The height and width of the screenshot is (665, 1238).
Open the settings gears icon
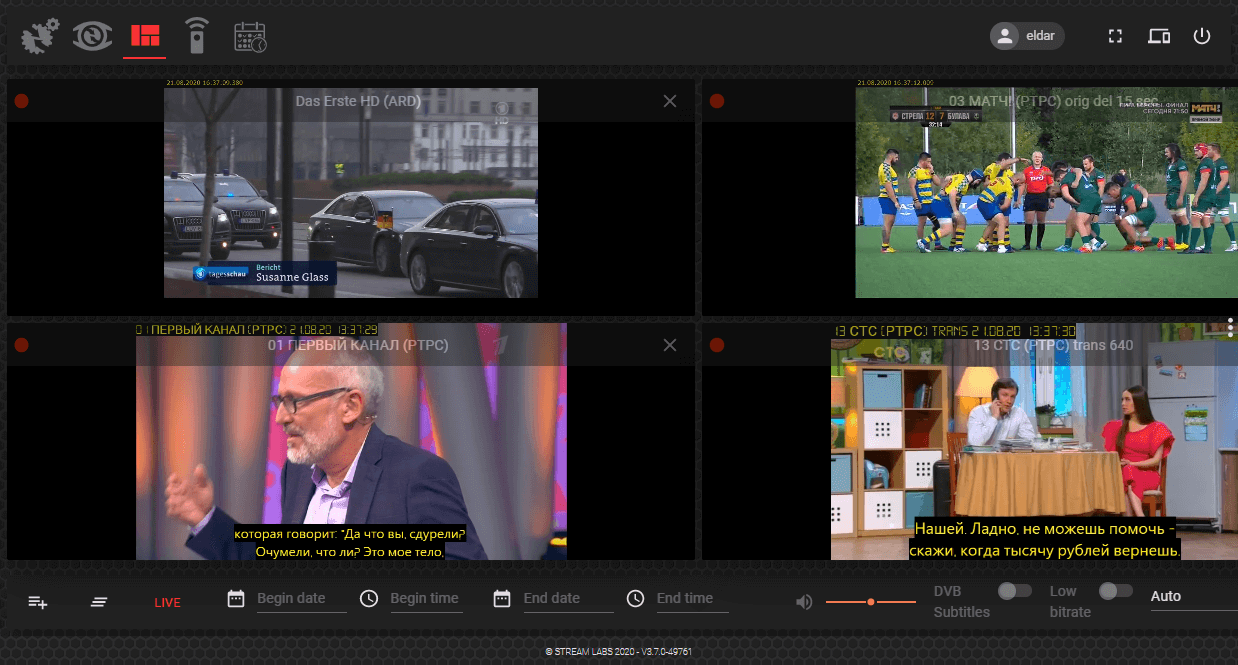[41, 37]
